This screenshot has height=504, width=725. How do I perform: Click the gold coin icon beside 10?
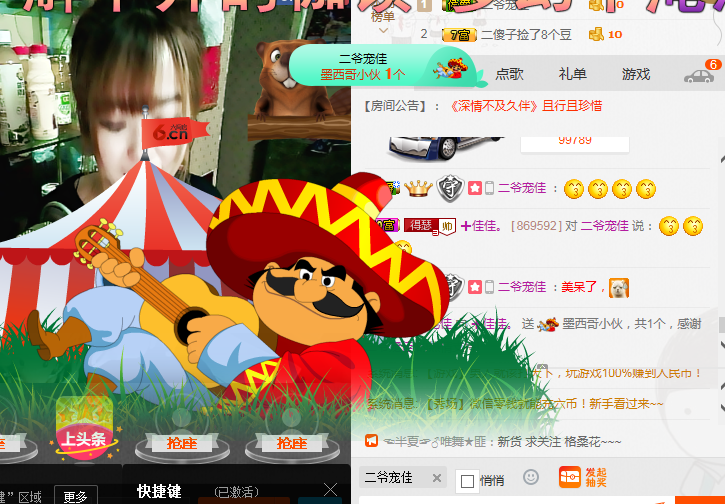(596, 34)
